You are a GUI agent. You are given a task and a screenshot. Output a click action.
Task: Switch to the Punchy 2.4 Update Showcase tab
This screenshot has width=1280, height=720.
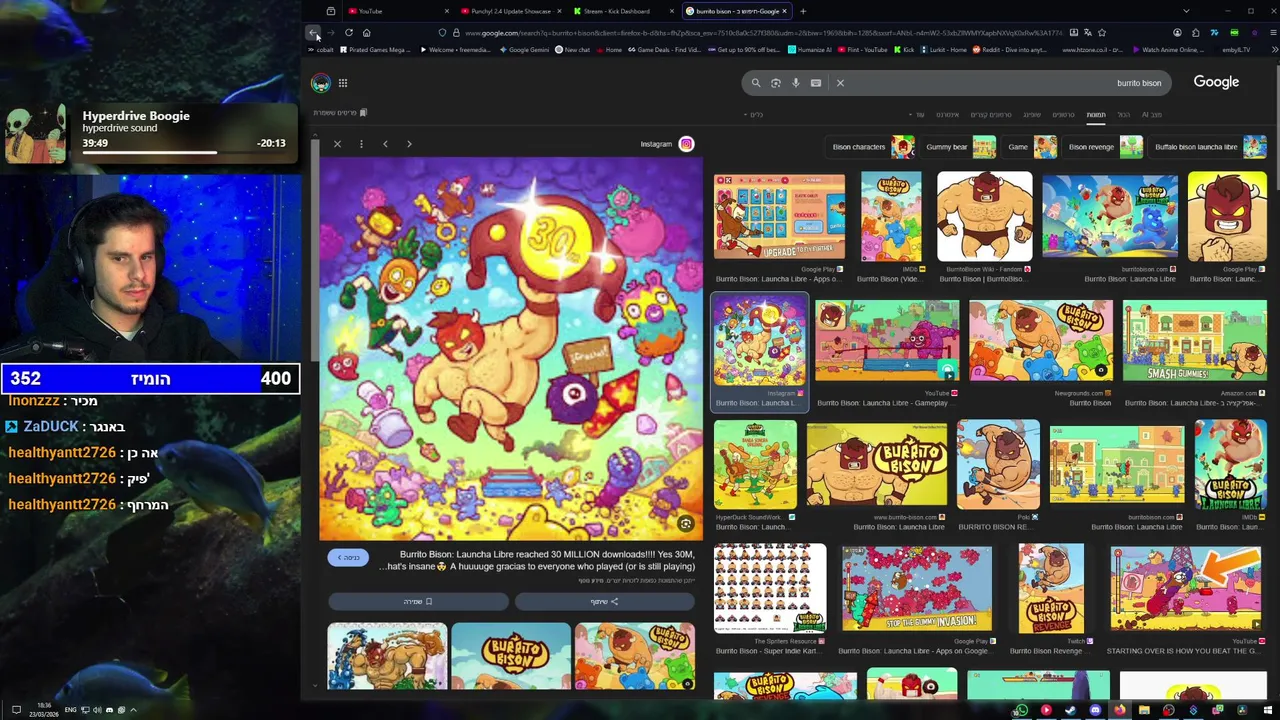tap(510, 11)
